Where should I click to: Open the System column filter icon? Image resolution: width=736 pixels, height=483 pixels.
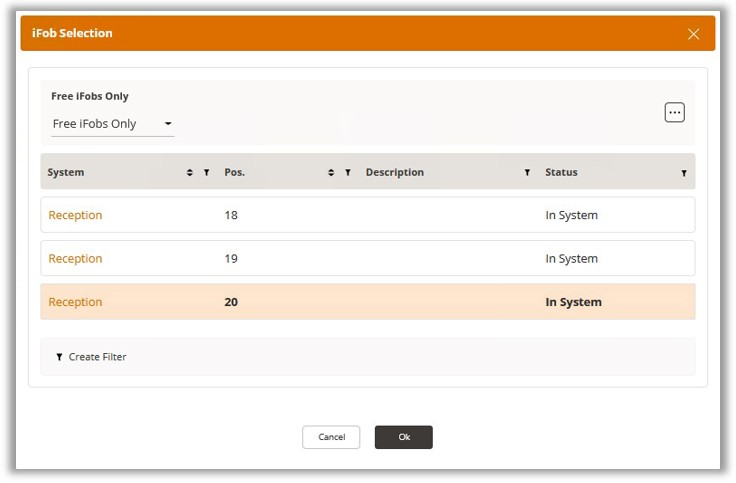(x=206, y=173)
